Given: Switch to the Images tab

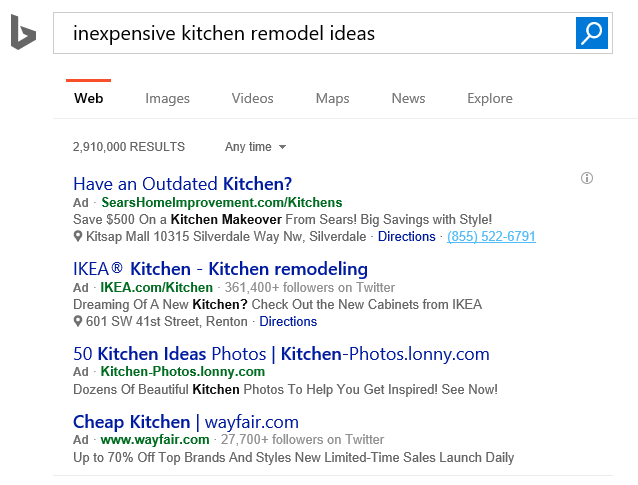Looking at the screenshot, I should pyautogui.click(x=167, y=98).
